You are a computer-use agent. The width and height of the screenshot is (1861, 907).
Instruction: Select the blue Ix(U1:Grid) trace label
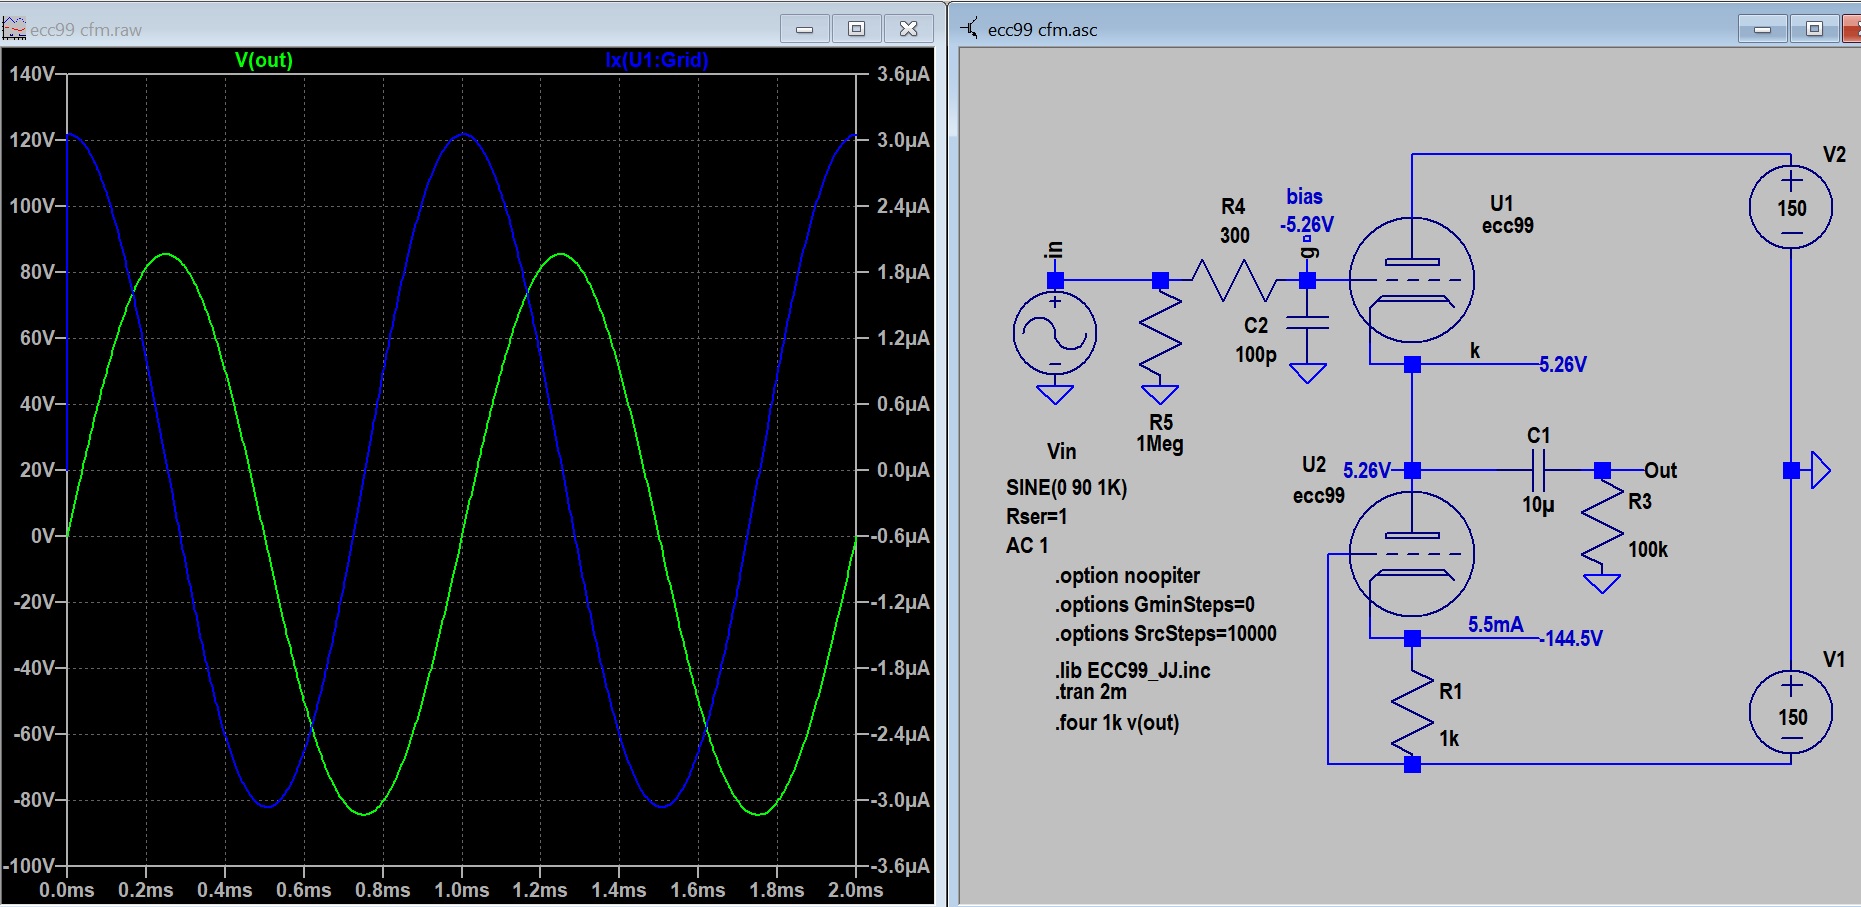click(657, 60)
